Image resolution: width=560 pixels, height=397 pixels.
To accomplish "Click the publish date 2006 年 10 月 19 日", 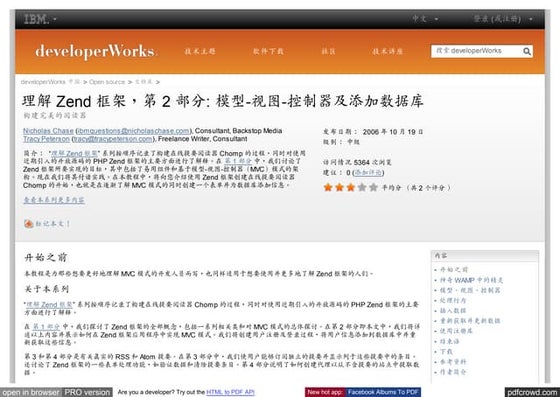I will 393,132.
